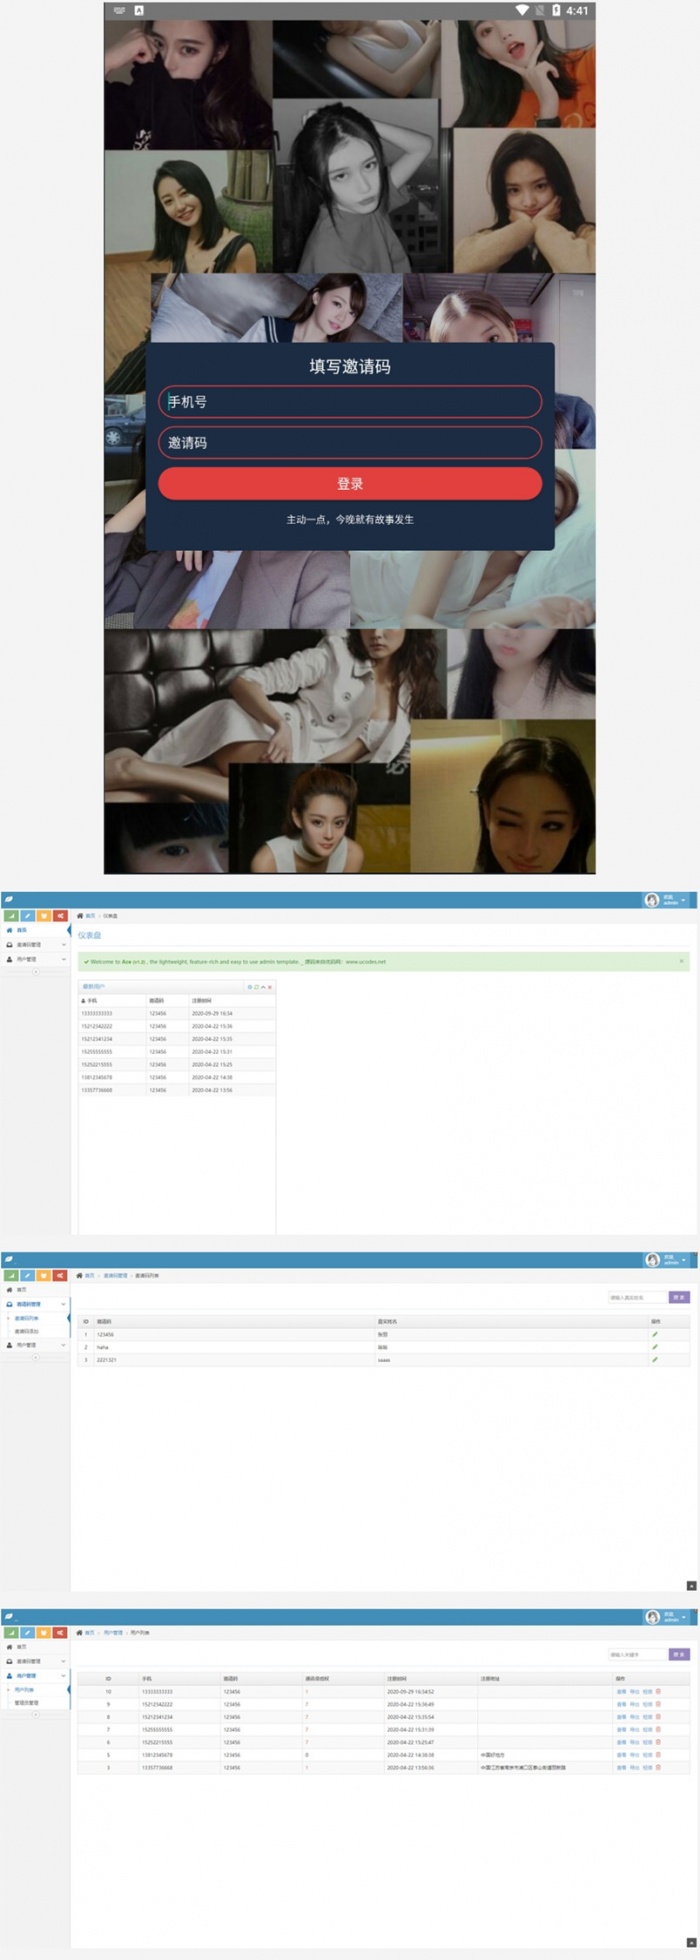Image resolution: width=700 pixels, height=1960 pixels.
Task: Collapse 邀请码管理 in invite-code list panel sidebar
Action: pyautogui.click(x=35, y=1304)
